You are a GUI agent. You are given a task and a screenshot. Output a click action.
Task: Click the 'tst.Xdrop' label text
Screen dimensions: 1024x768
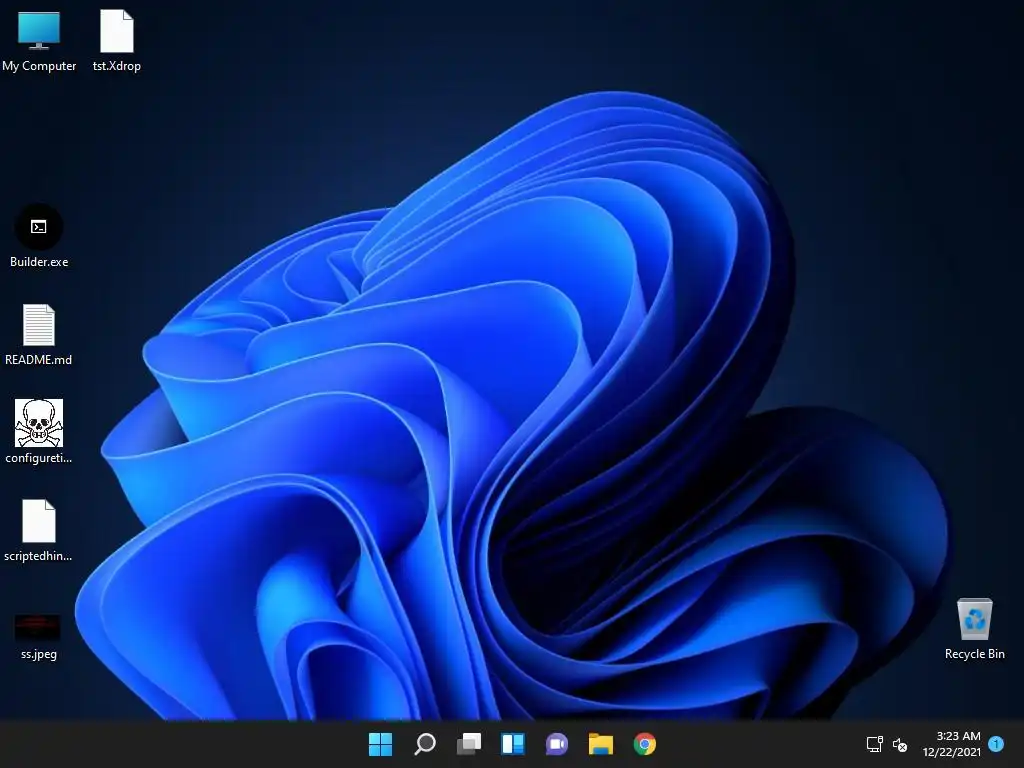coord(117,66)
